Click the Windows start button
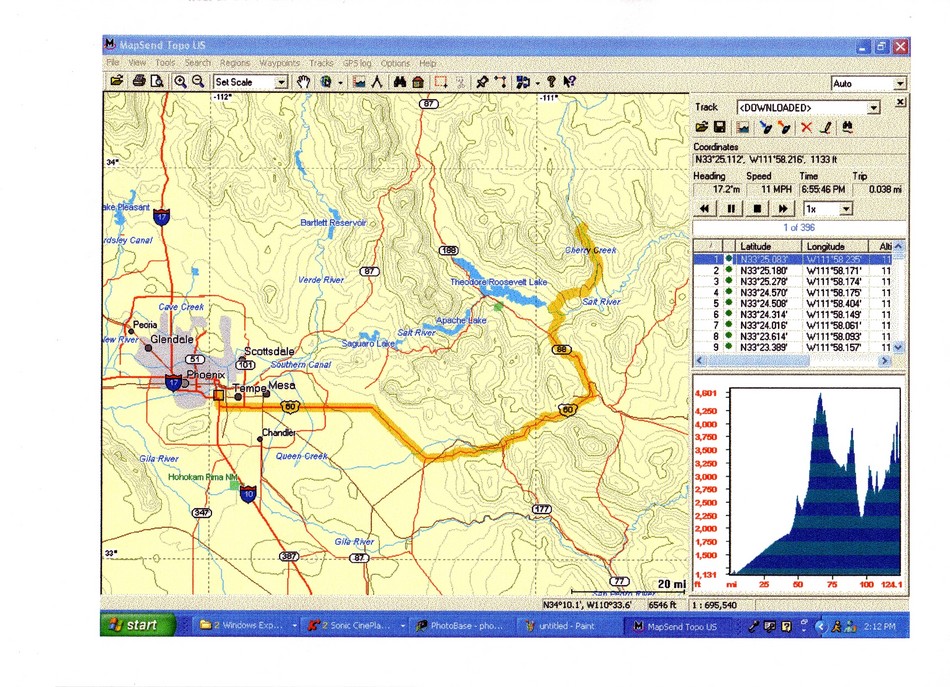This screenshot has height=687, width=950. (139, 625)
